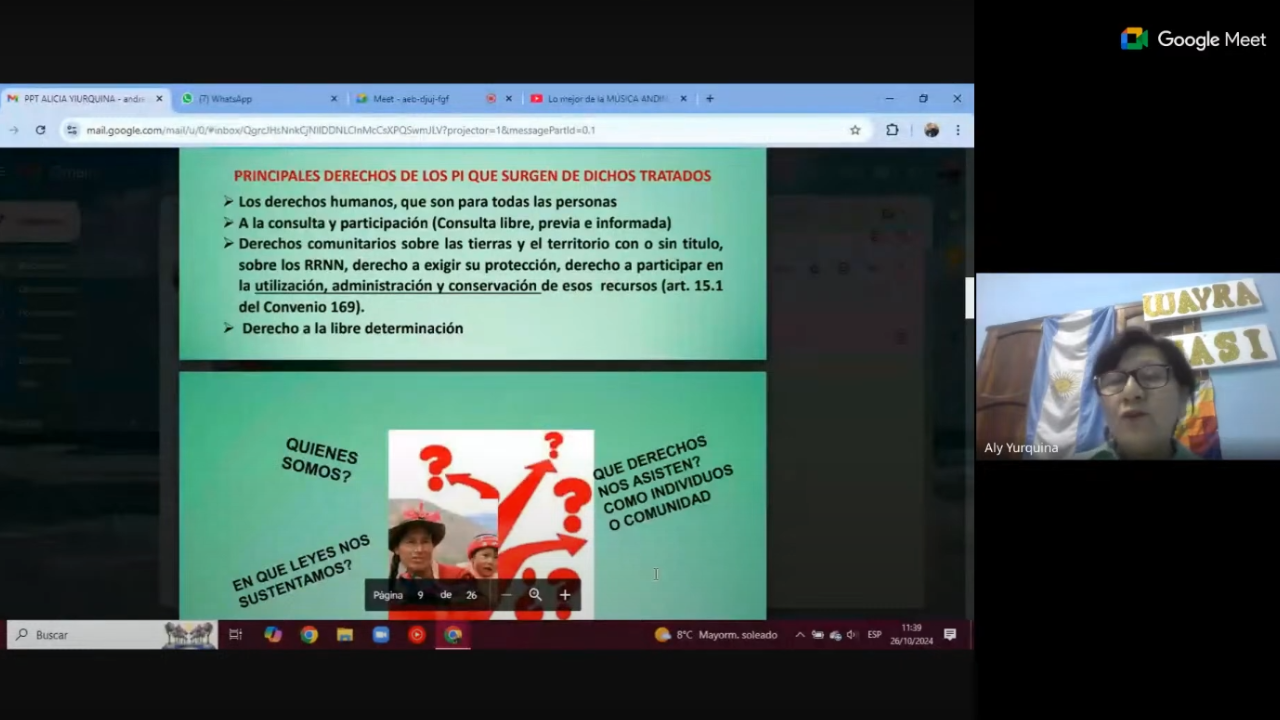Expand the system tray hidden icons
Screen dimensions: 1280x720
(x=799, y=635)
